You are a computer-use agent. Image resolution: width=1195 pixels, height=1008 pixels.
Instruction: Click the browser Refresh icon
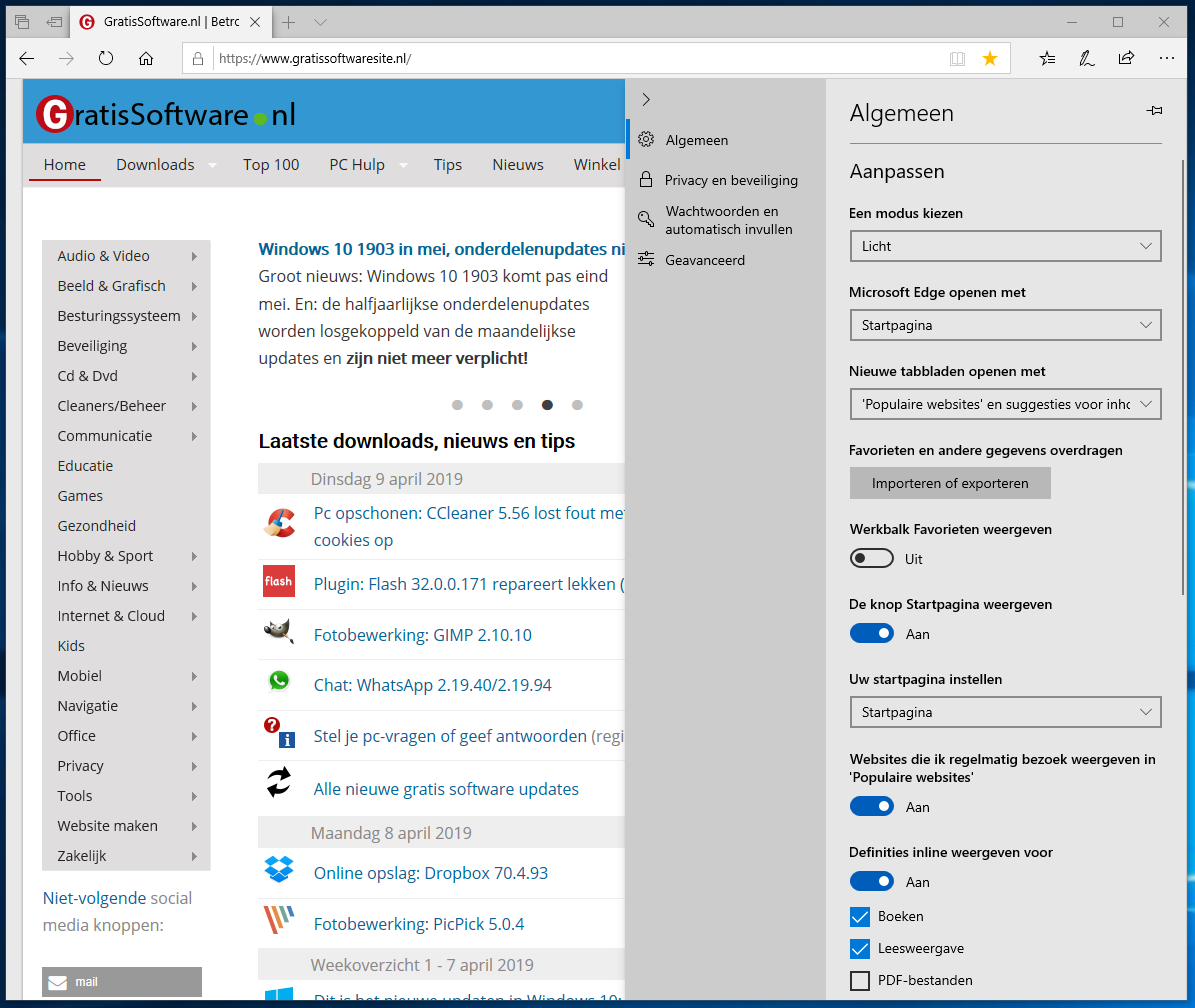point(106,58)
